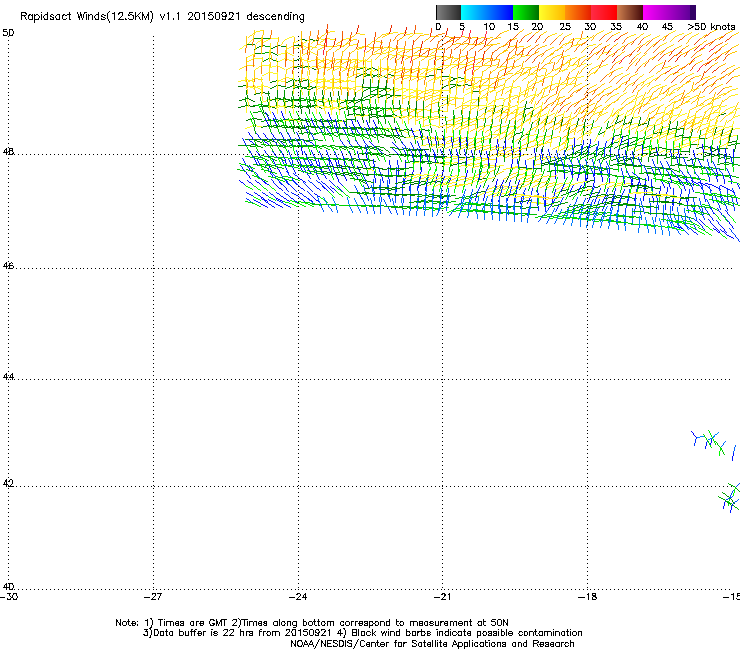Click the '>50 knots' legend label
Image resolution: width=740 pixels, height=650 pixels.
click(711, 27)
